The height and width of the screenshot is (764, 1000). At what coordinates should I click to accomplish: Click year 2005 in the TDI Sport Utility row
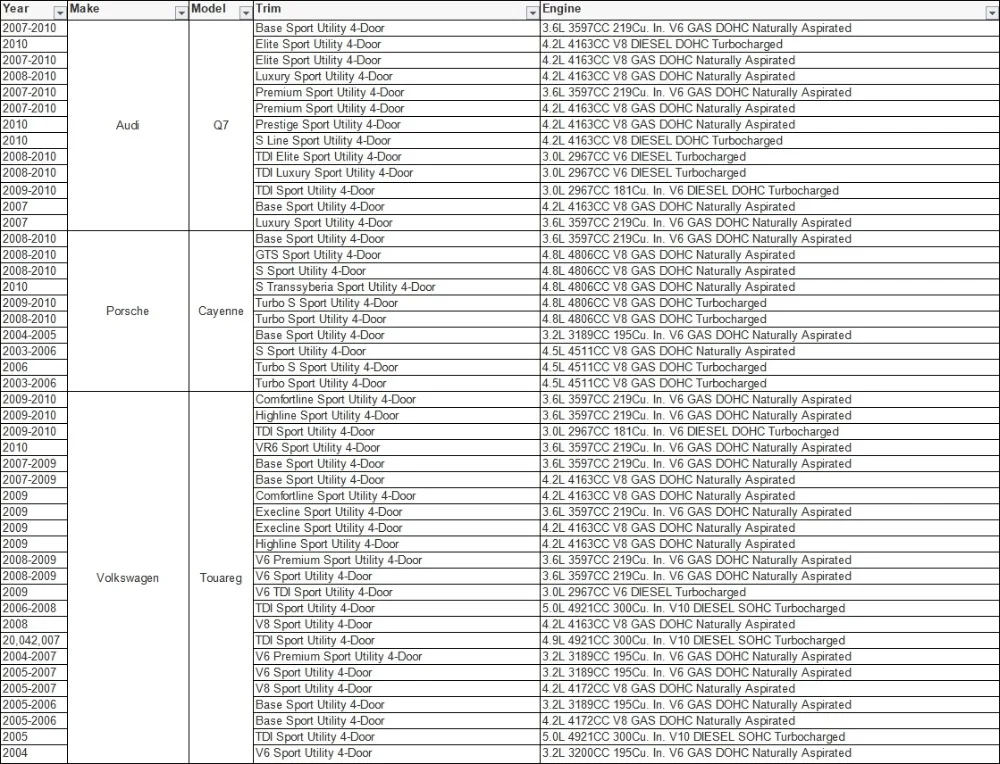[34, 737]
